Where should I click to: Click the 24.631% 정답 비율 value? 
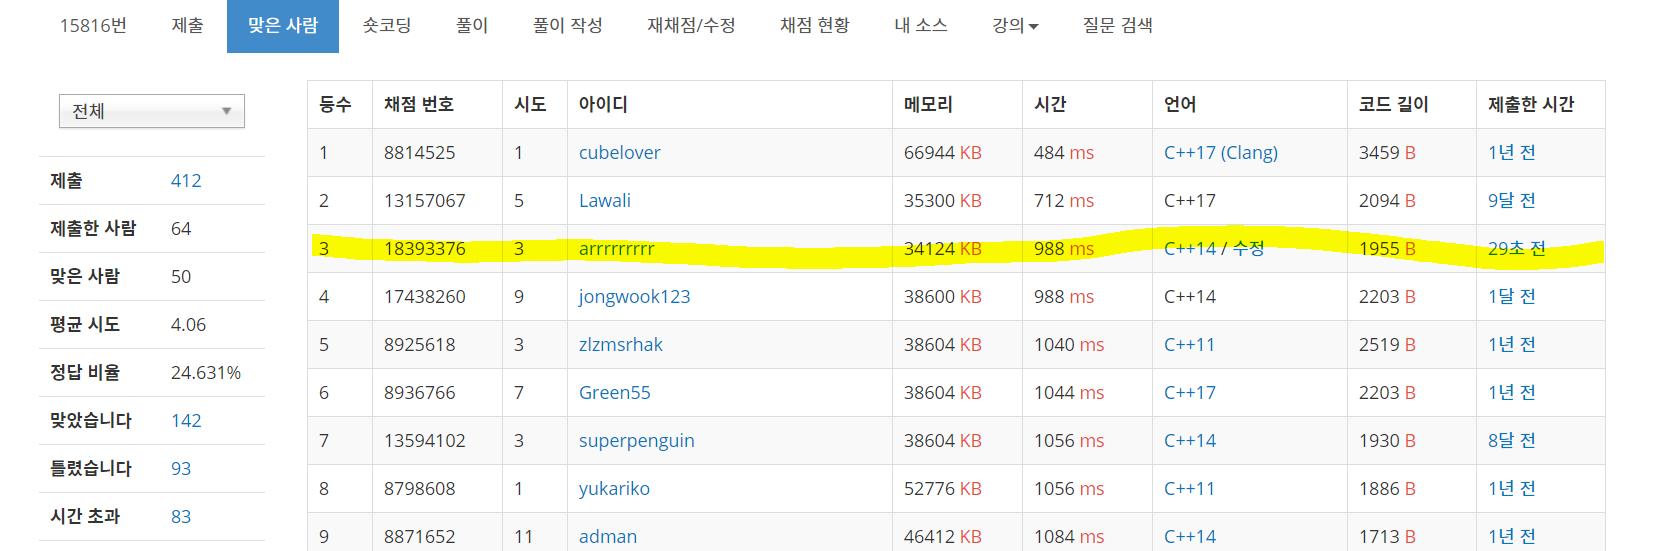(206, 373)
